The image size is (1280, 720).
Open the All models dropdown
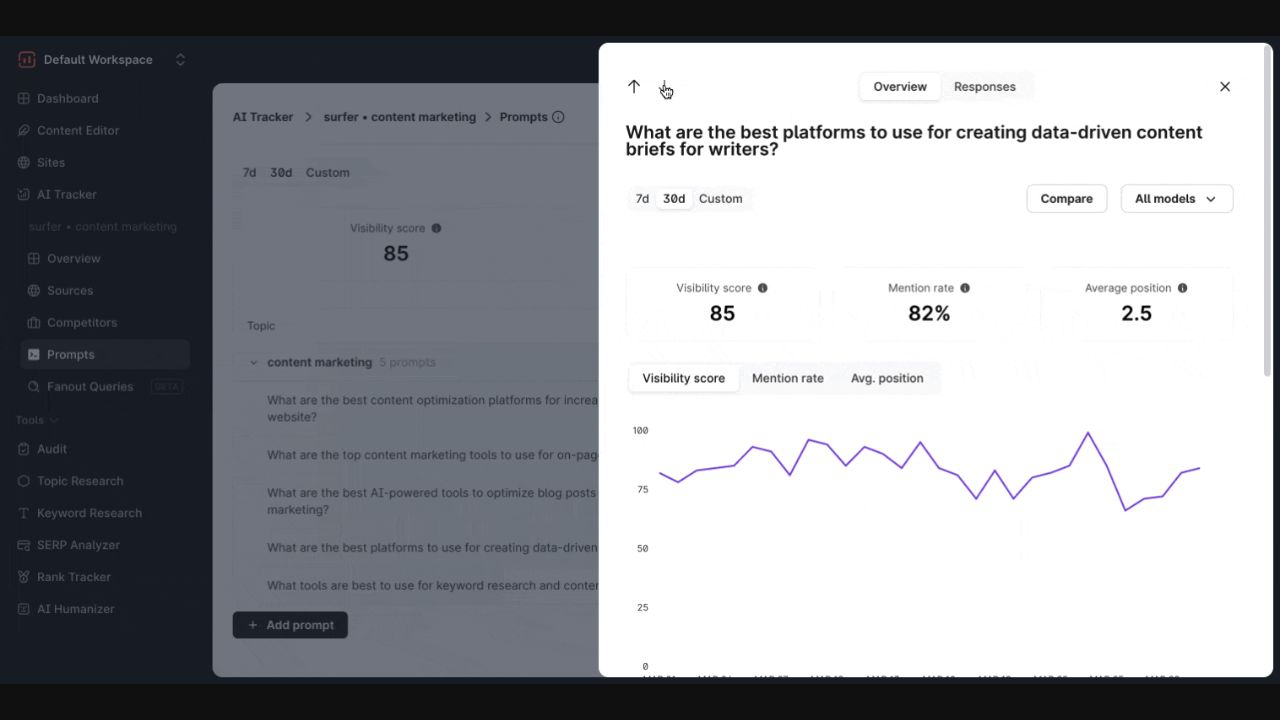(x=1177, y=199)
